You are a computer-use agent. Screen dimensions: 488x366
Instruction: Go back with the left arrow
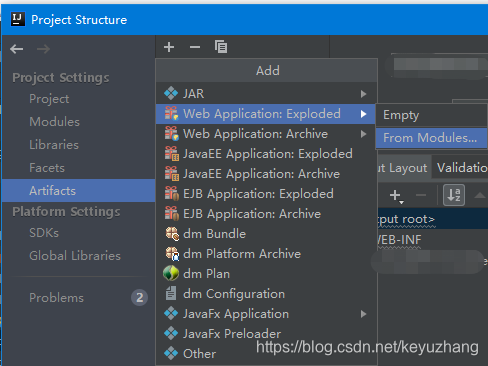tap(16, 49)
